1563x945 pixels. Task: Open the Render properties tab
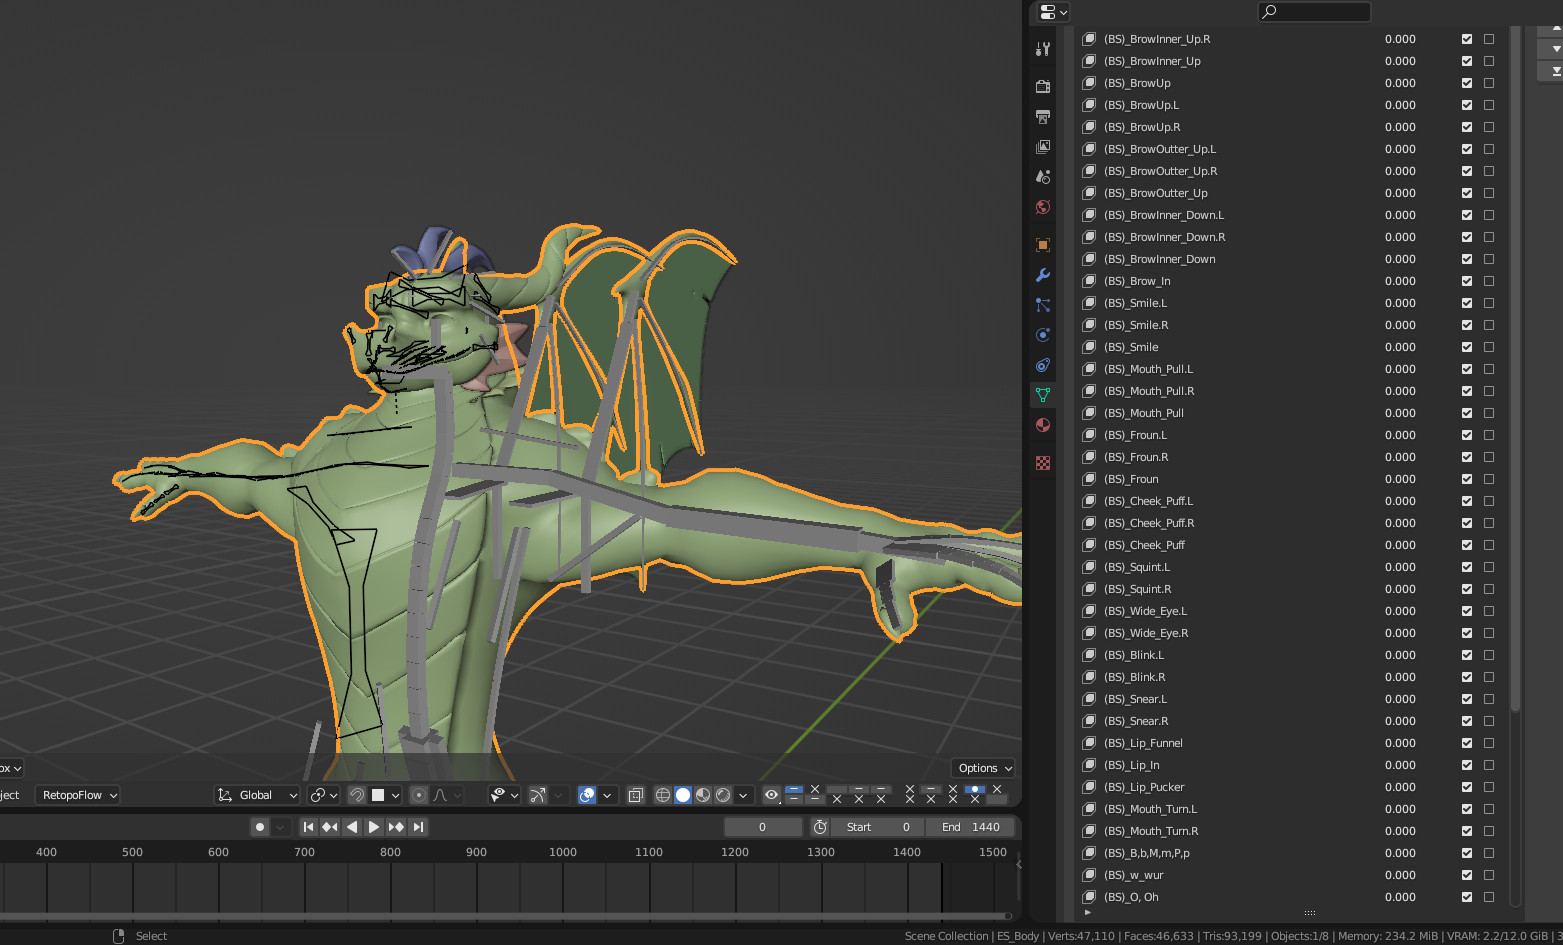1043,87
